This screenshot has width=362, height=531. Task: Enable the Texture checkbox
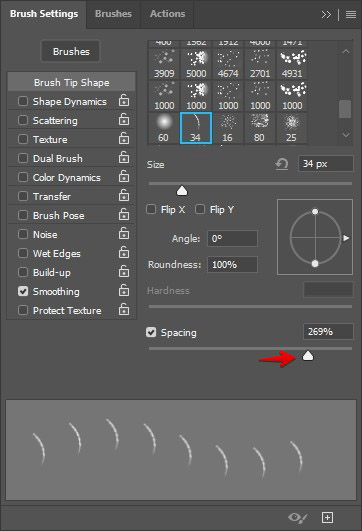(23, 139)
